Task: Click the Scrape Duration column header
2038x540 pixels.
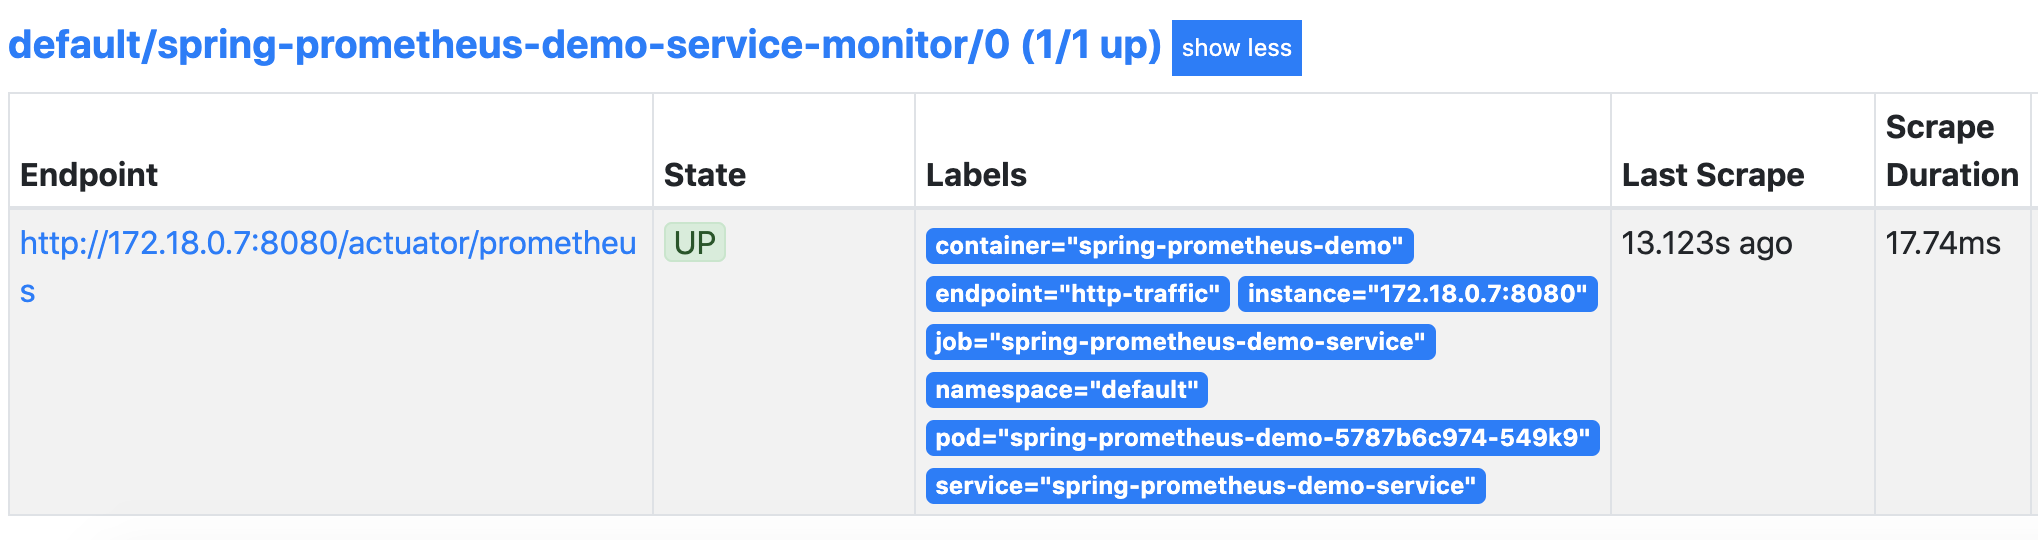Action: click(x=1951, y=151)
